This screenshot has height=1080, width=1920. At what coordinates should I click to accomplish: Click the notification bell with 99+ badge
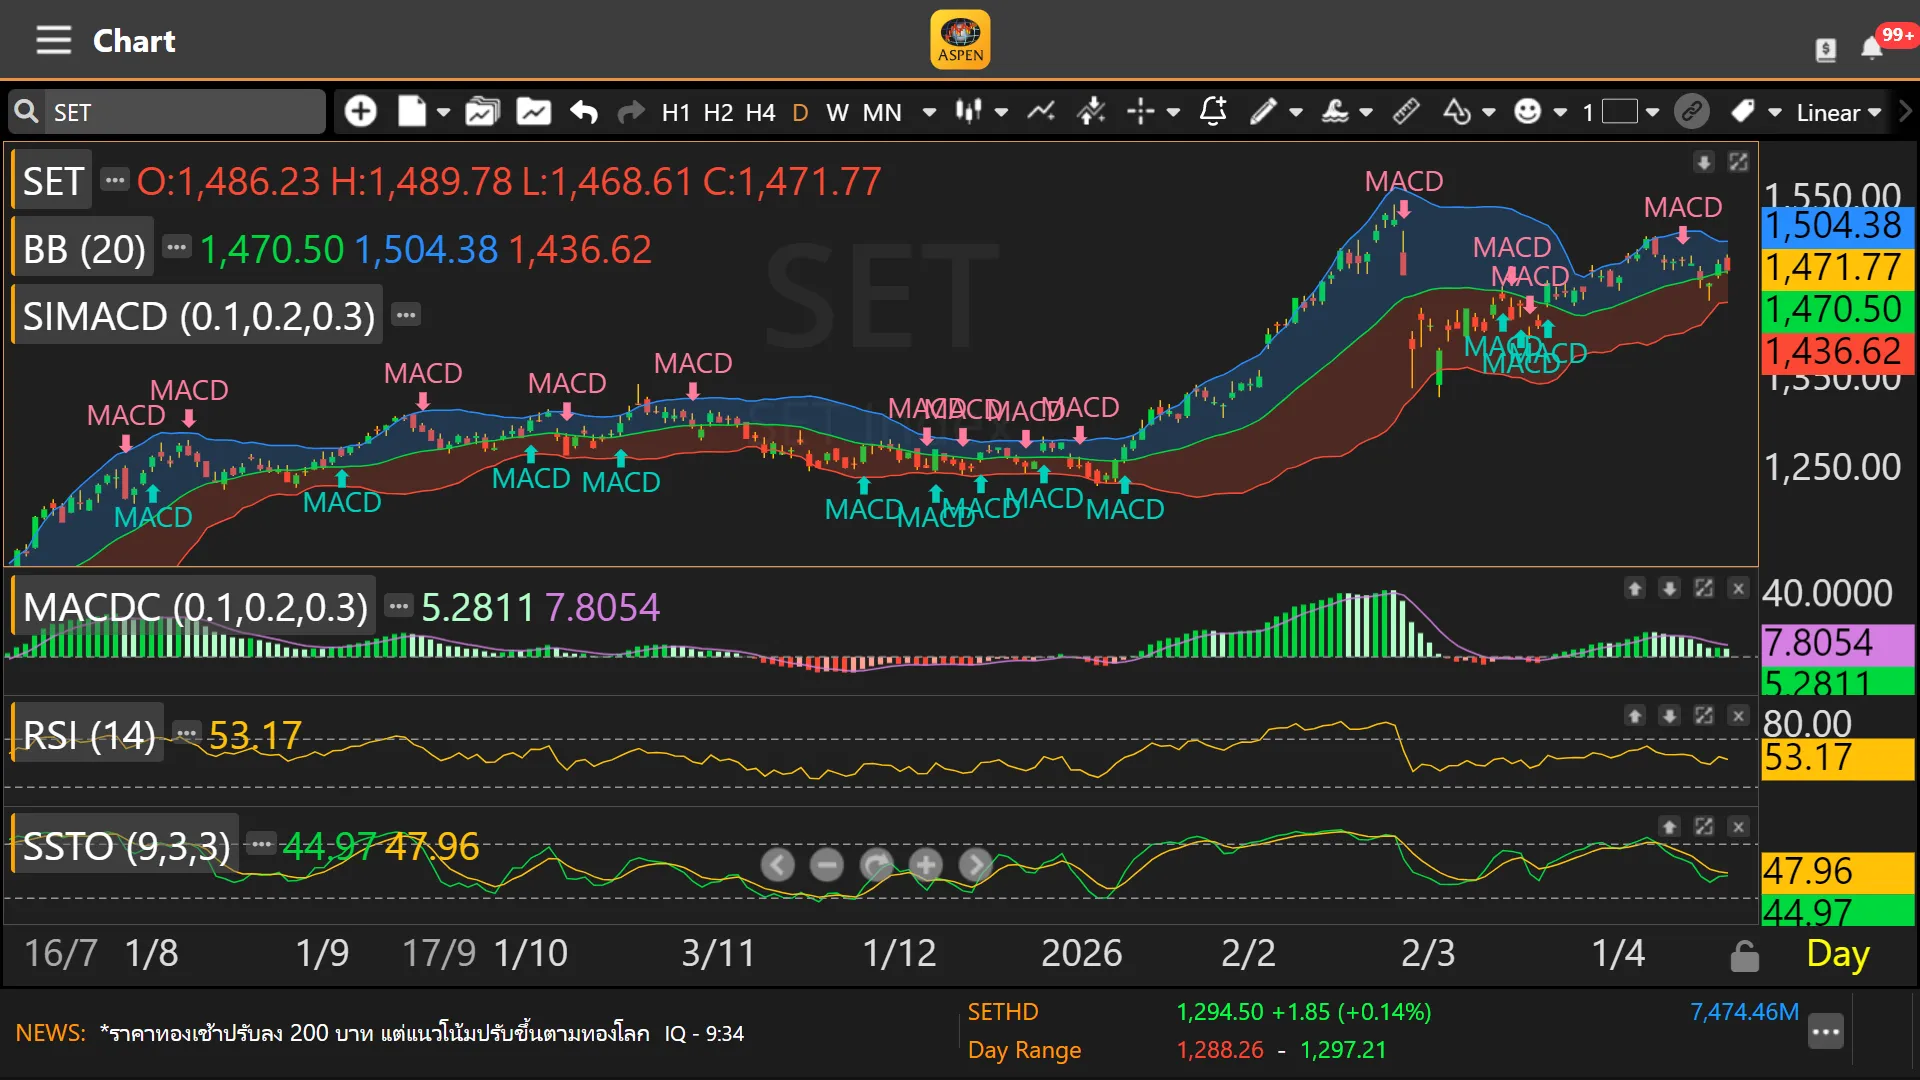coord(1872,47)
